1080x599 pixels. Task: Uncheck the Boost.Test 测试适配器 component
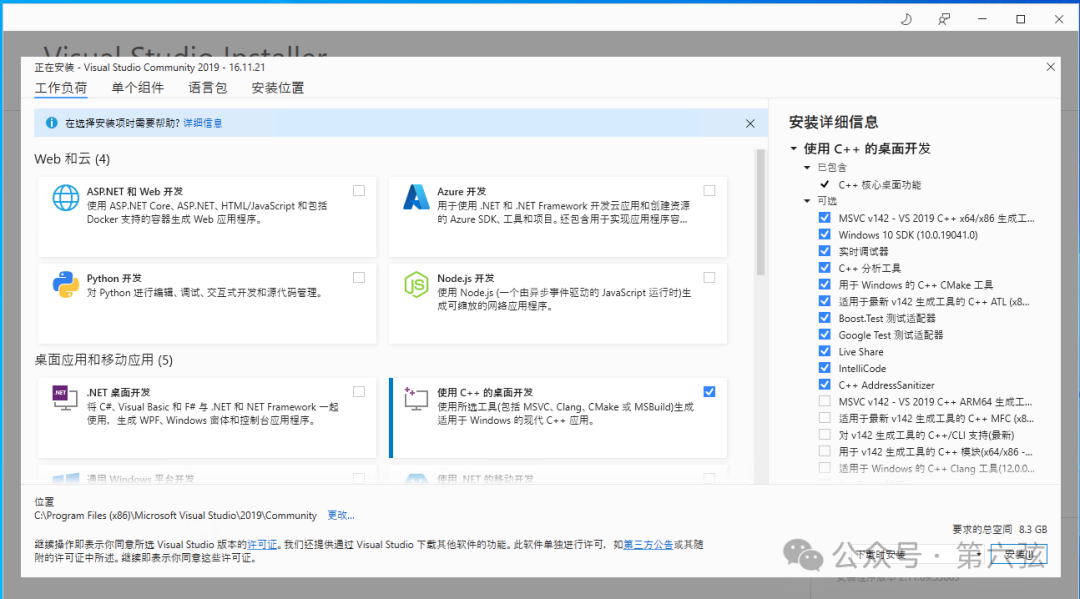[x=824, y=317]
